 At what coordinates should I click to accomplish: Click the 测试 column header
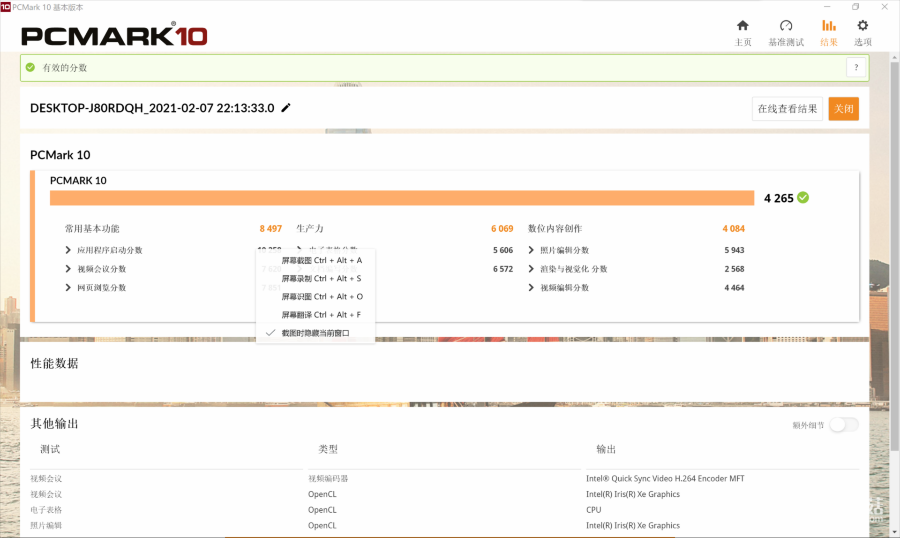(50, 449)
